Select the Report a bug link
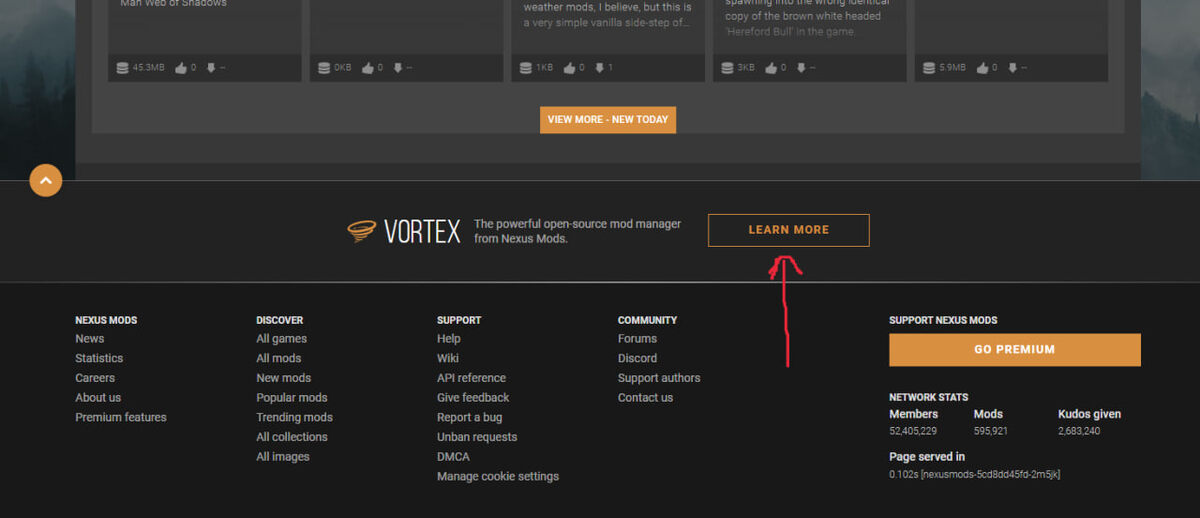Viewport: 1200px width, 518px height. click(x=470, y=417)
